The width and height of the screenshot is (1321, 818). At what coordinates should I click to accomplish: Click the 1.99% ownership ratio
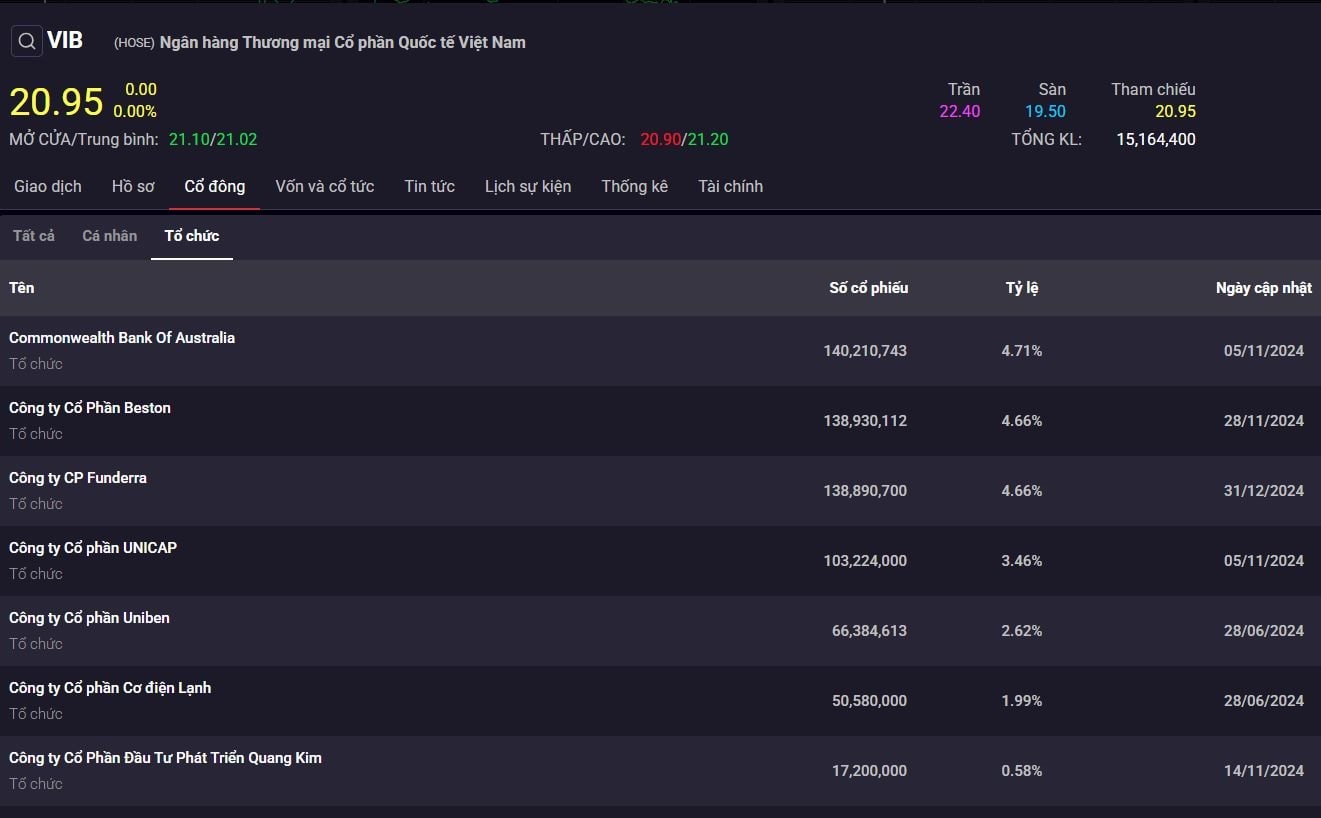click(1022, 701)
